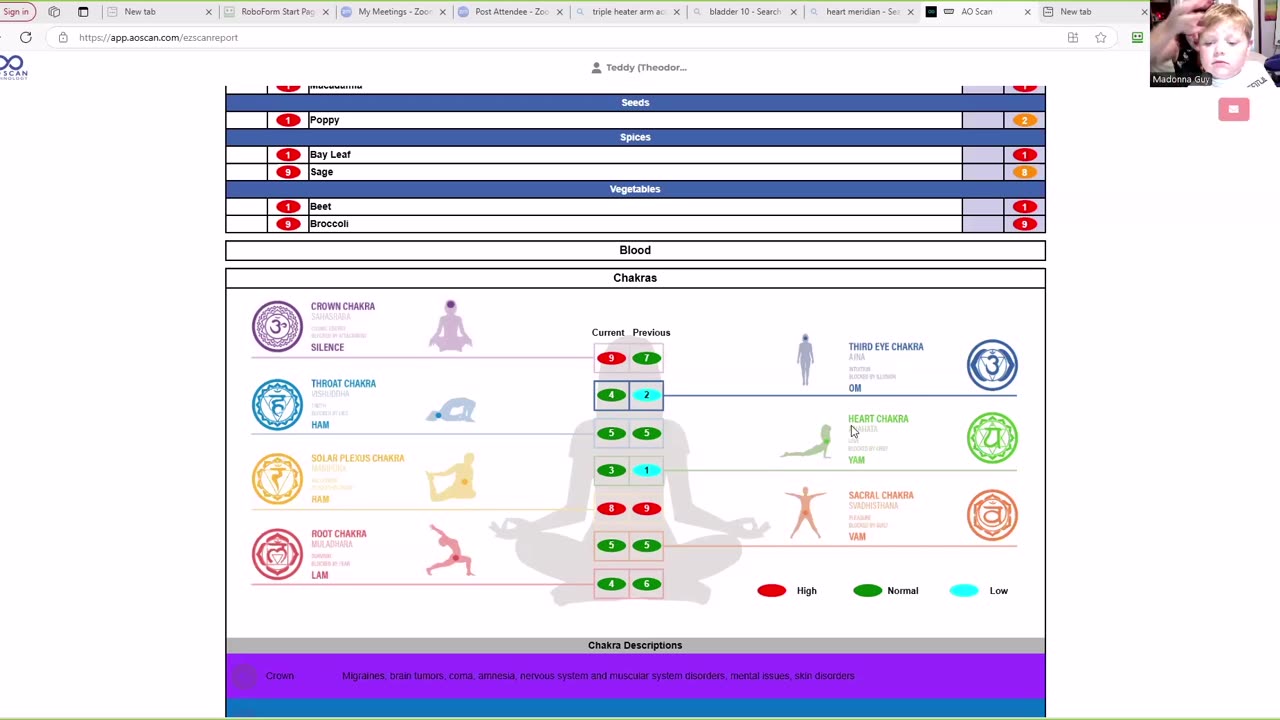Click the purple meditating figure beside Crown Chakra
The width and height of the screenshot is (1280, 720).
(451, 326)
